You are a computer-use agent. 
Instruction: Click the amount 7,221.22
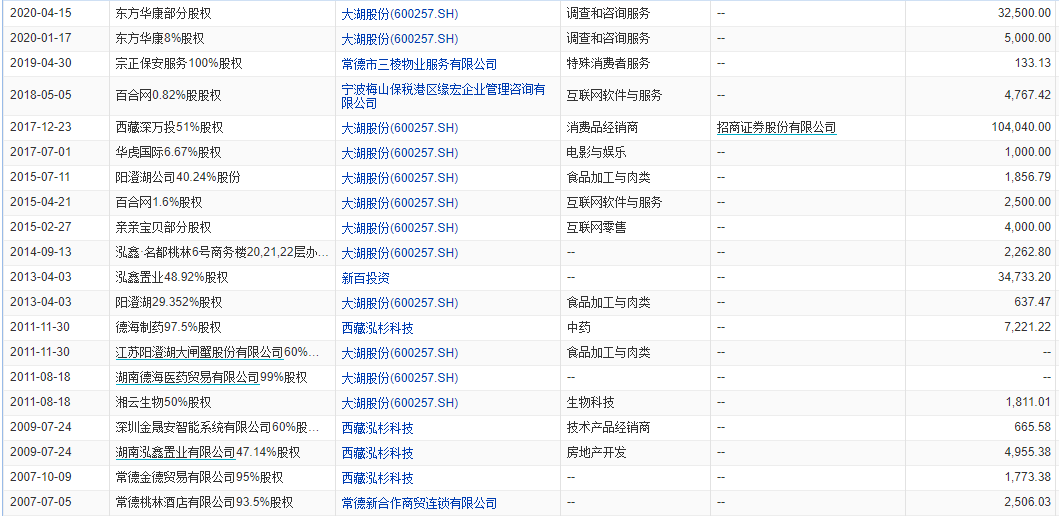pyautogui.click(x=1027, y=328)
